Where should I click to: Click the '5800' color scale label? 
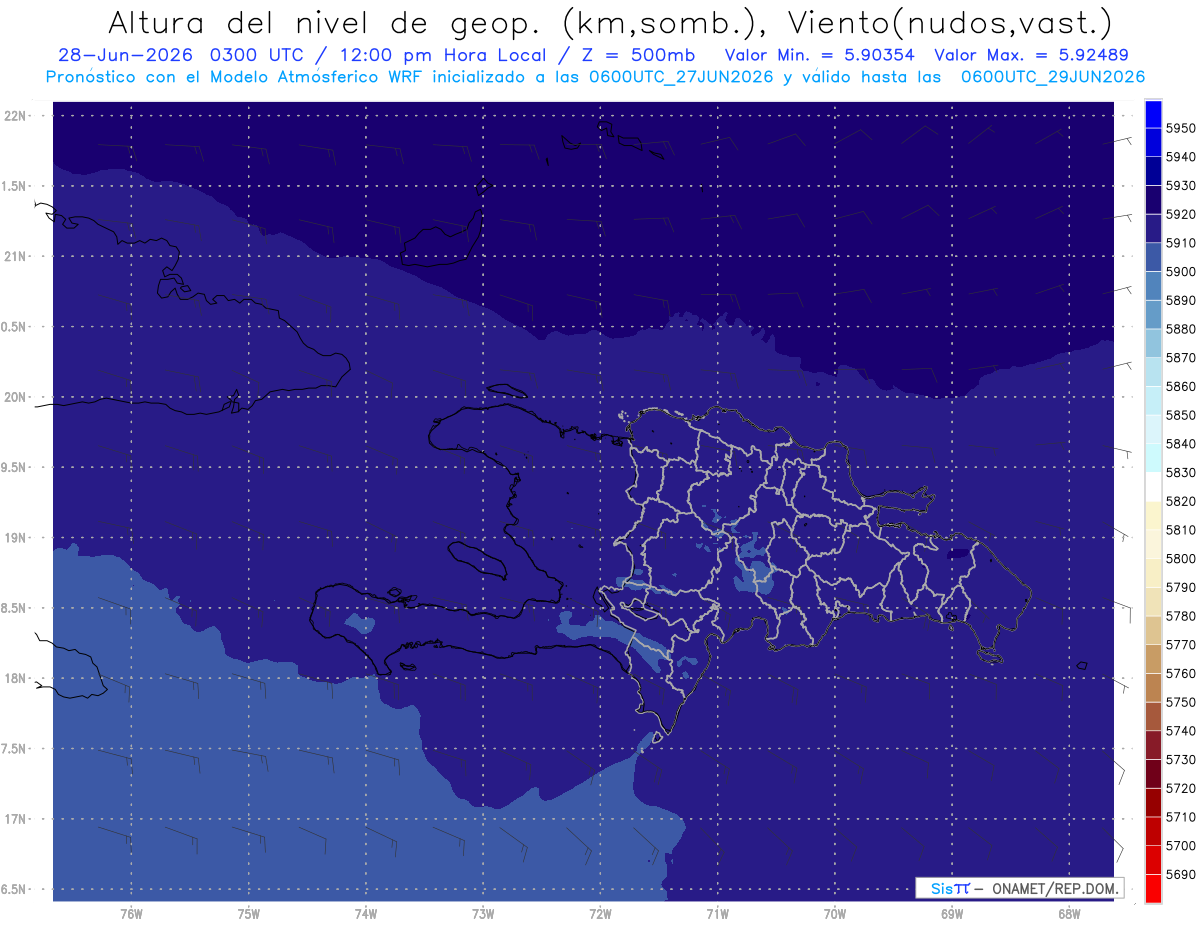click(x=1181, y=558)
